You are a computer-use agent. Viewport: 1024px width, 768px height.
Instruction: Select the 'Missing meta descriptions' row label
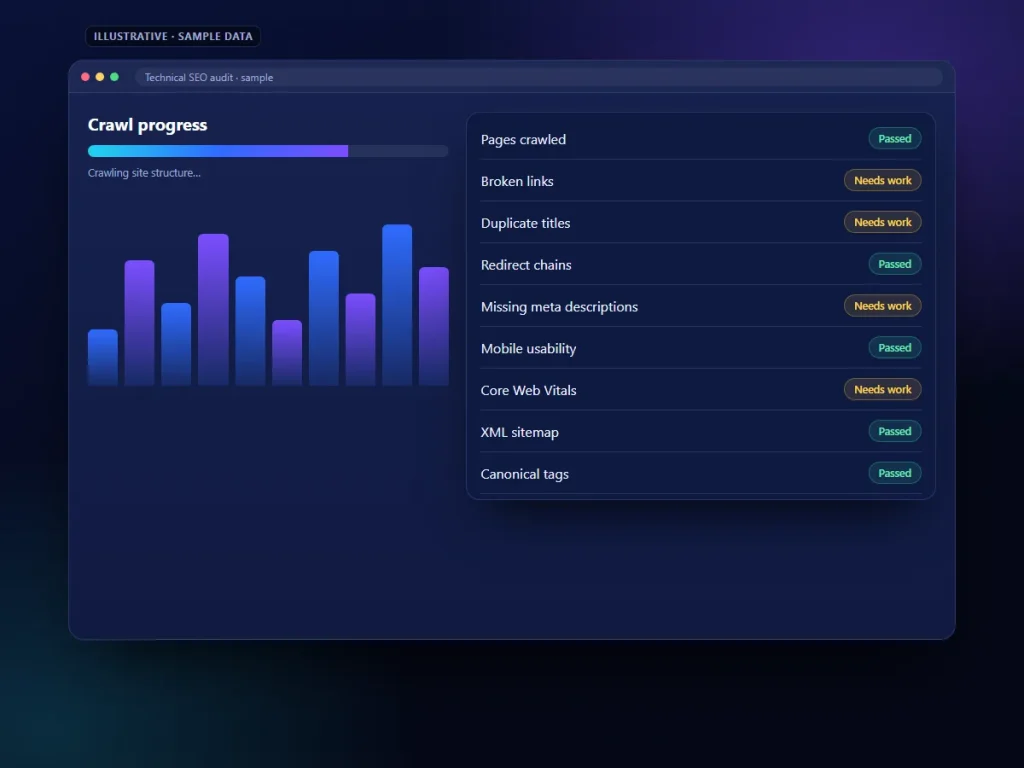click(x=560, y=307)
